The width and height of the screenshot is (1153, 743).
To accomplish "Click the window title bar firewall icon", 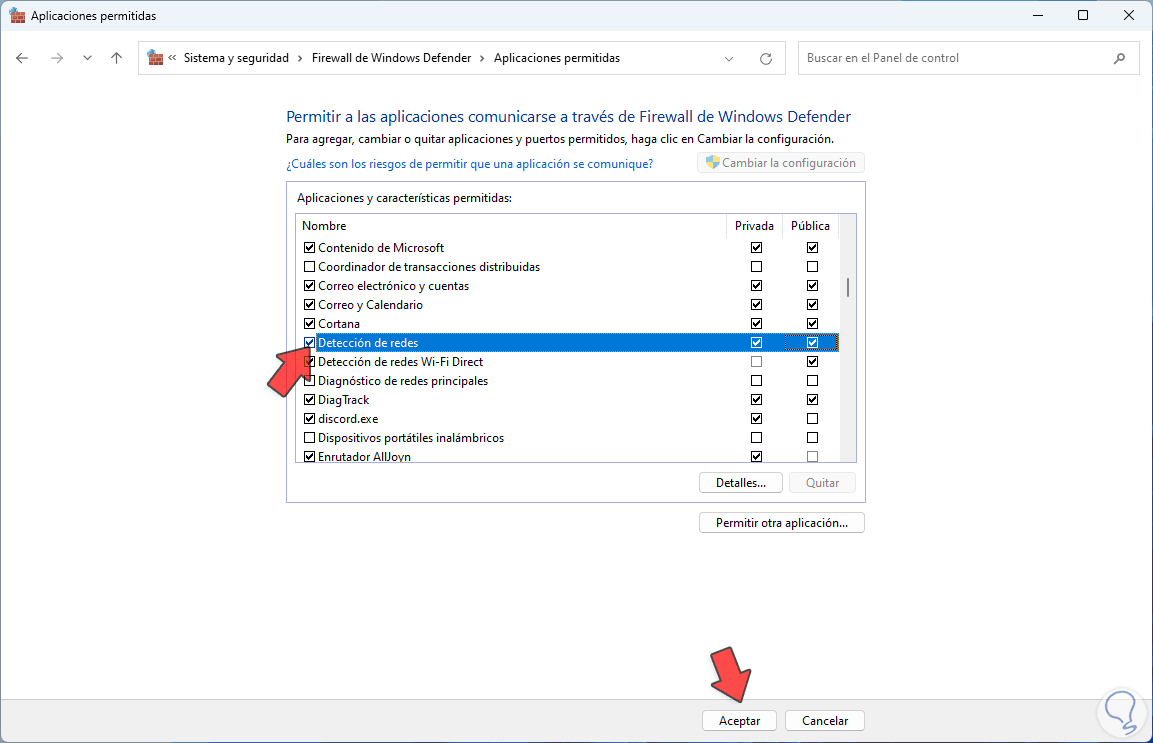I will click(17, 15).
